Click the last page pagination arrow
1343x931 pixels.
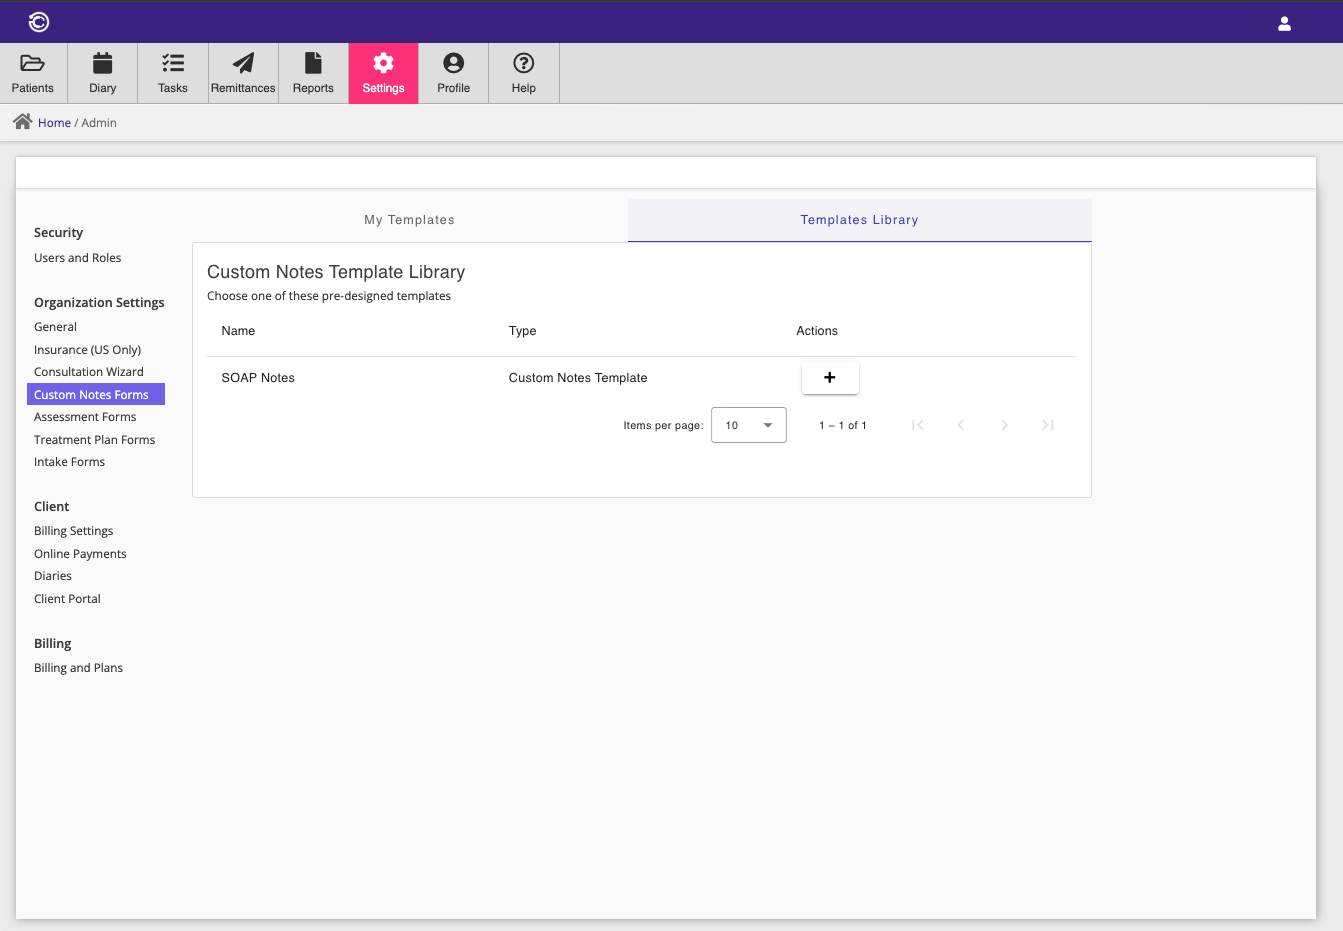pyautogui.click(x=1047, y=425)
